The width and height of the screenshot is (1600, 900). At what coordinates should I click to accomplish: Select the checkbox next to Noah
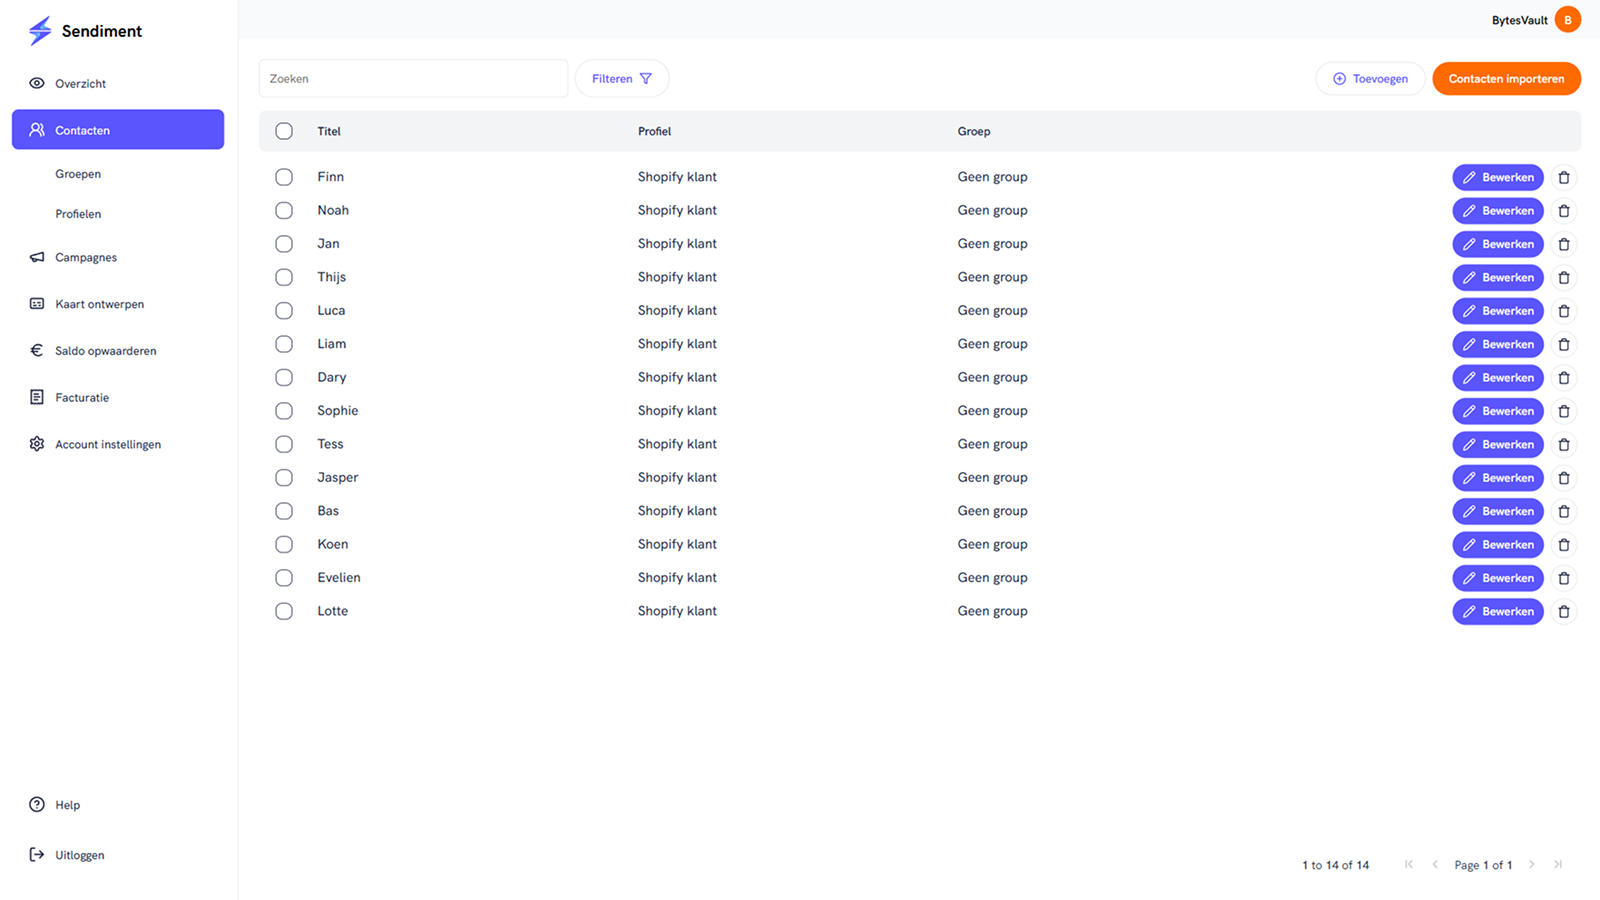tap(284, 210)
